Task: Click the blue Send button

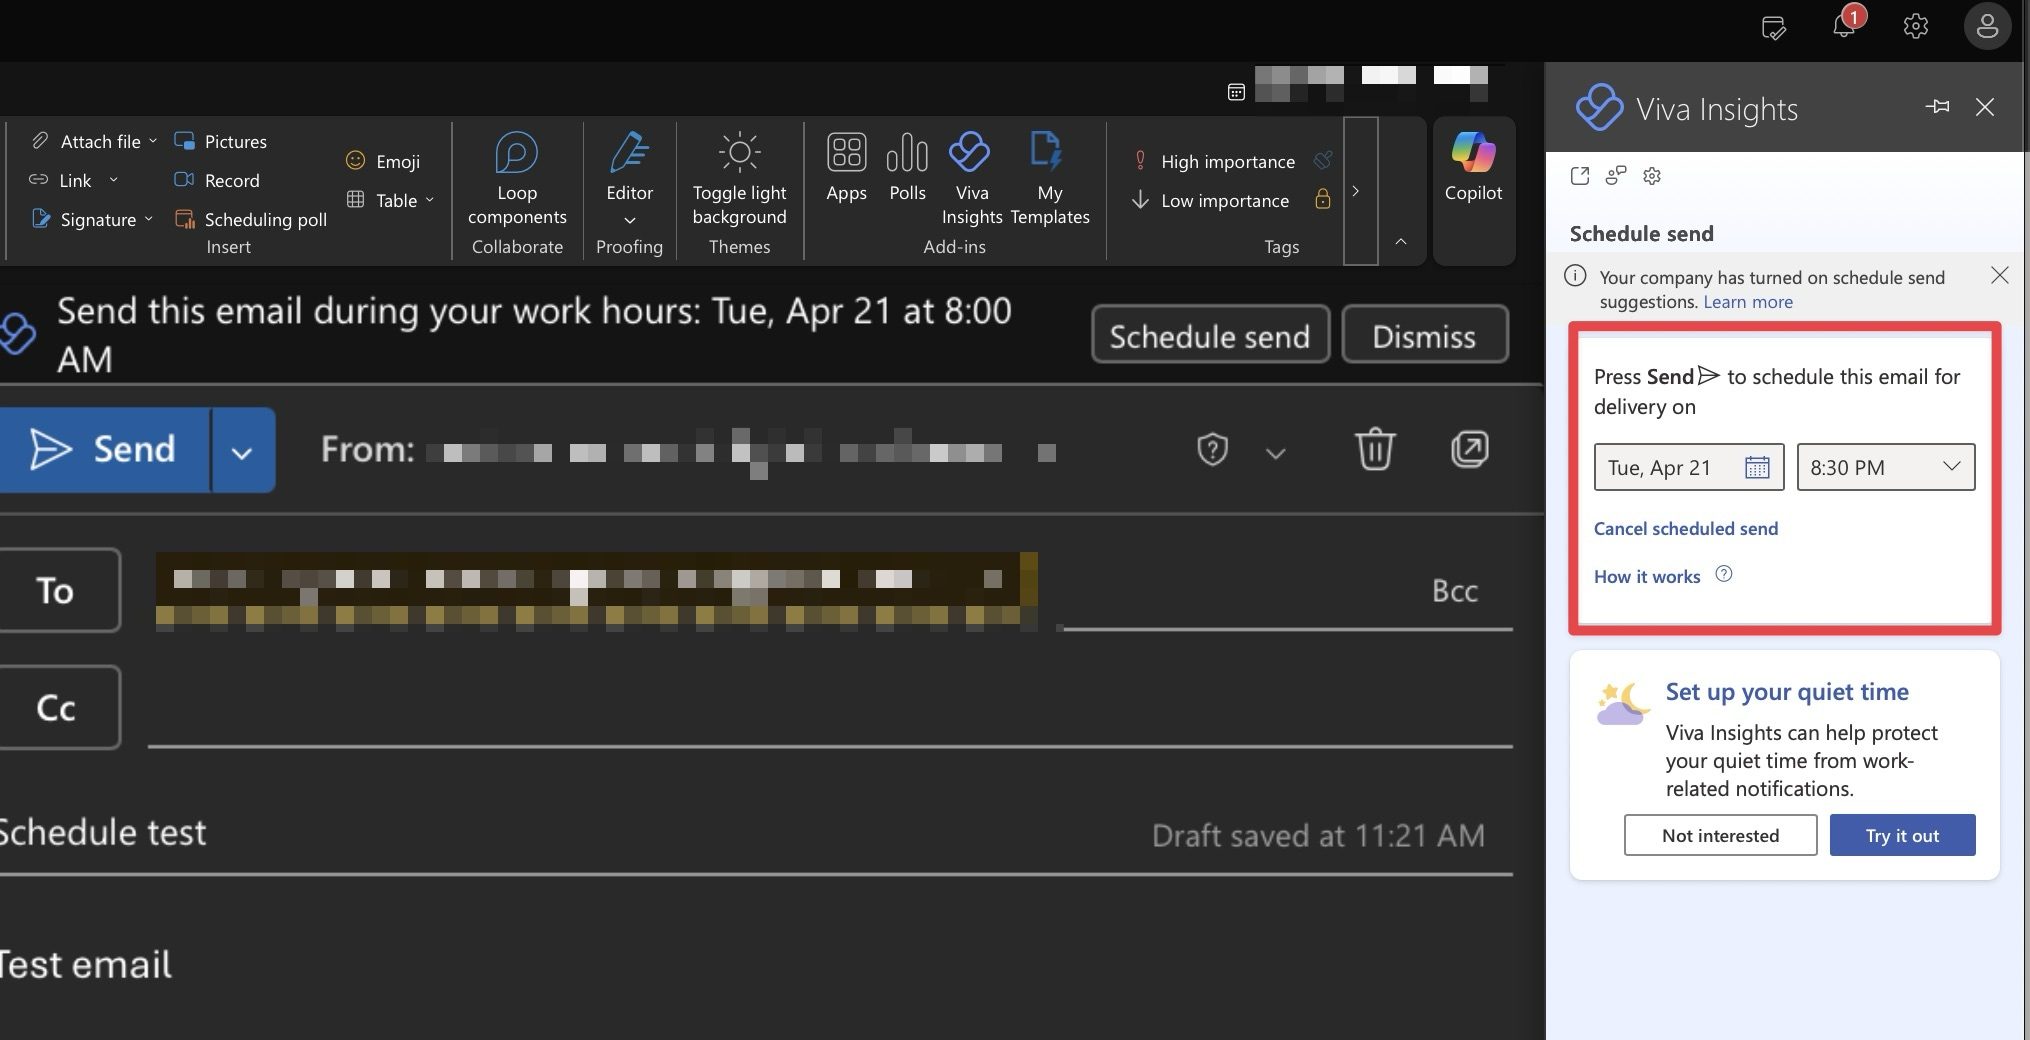Action: [104, 449]
